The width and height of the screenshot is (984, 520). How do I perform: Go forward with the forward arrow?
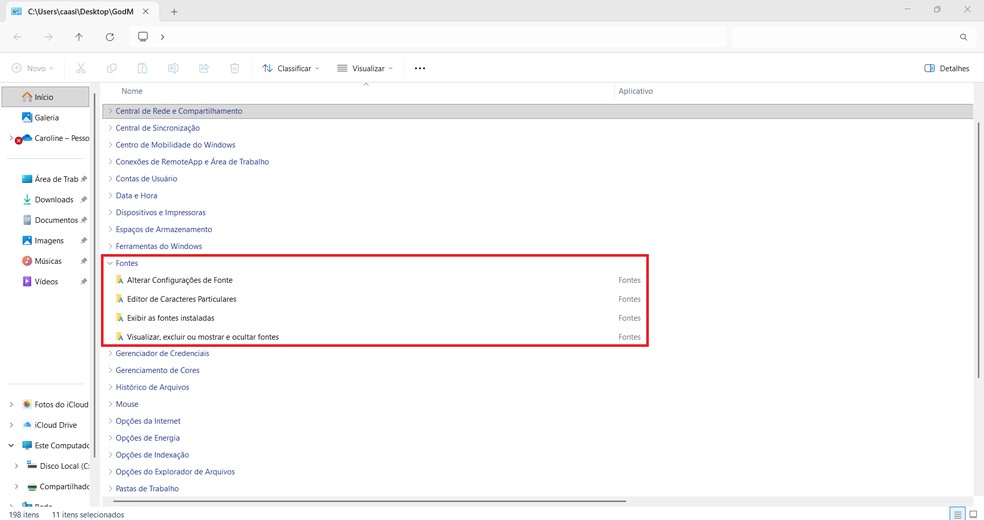click(x=48, y=37)
